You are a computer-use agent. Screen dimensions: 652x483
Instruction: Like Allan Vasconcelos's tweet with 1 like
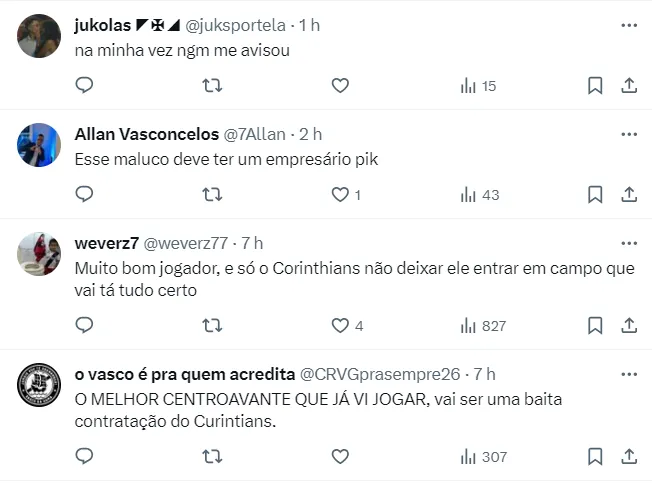pos(340,195)
